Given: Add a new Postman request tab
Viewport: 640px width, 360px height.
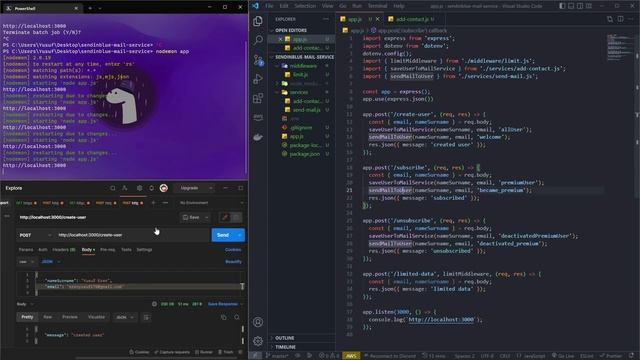Looking at the screenshot, I should click(x=153, y=202).
